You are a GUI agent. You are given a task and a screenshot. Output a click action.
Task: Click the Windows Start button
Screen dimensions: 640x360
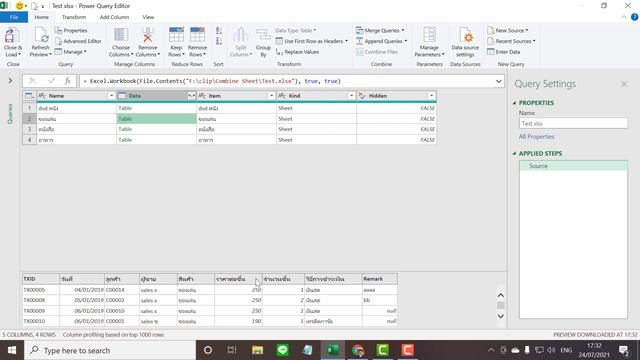(12, 350)
